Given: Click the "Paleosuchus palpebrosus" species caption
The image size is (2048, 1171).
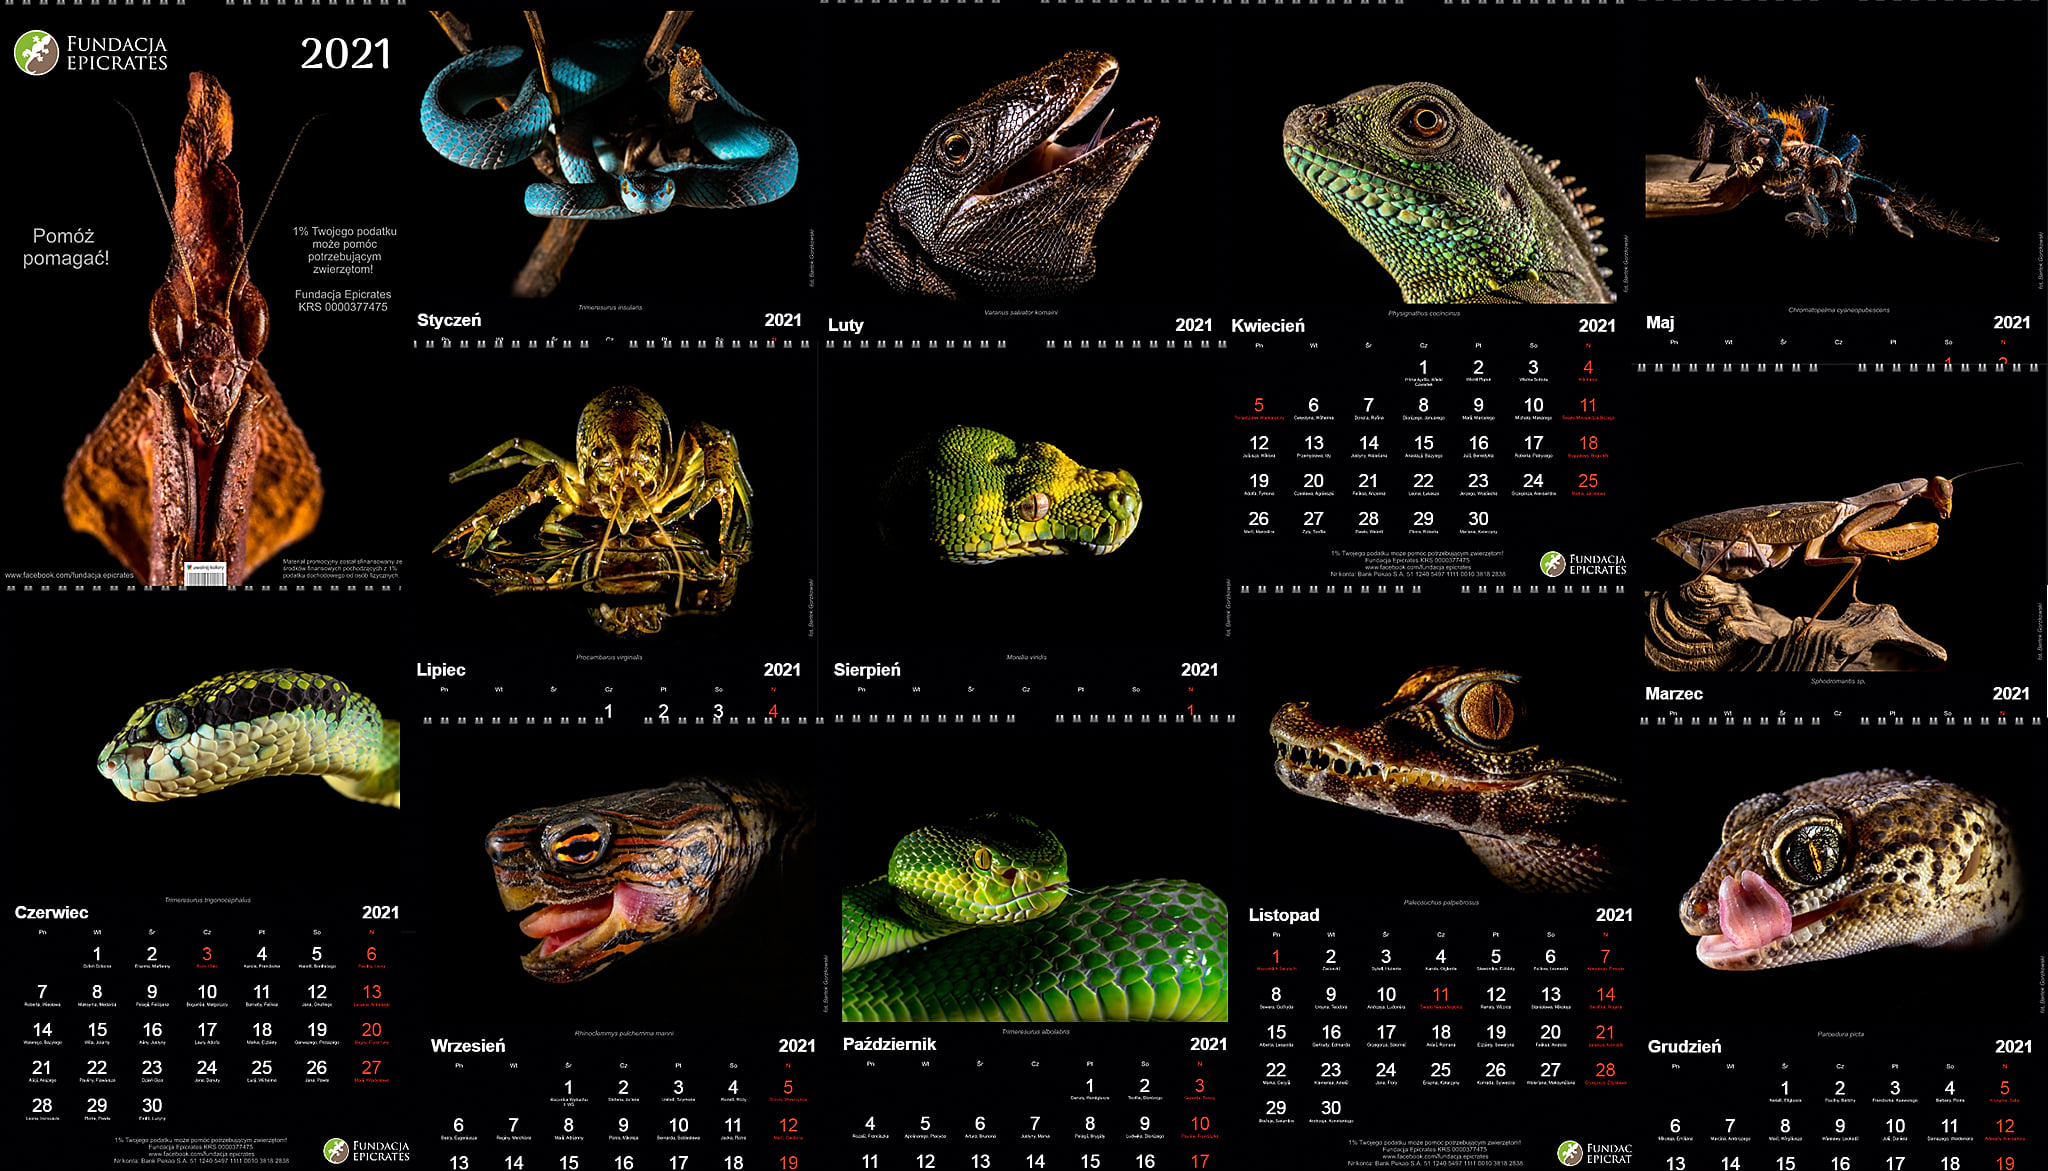Looking at the screenshot, I should coord(1441,902).
